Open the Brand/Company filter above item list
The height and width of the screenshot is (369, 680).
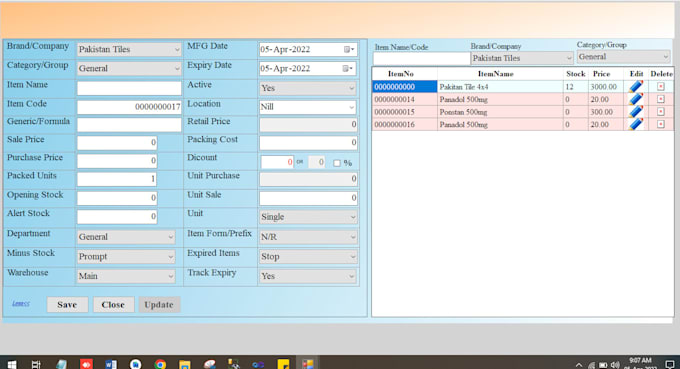522,58
